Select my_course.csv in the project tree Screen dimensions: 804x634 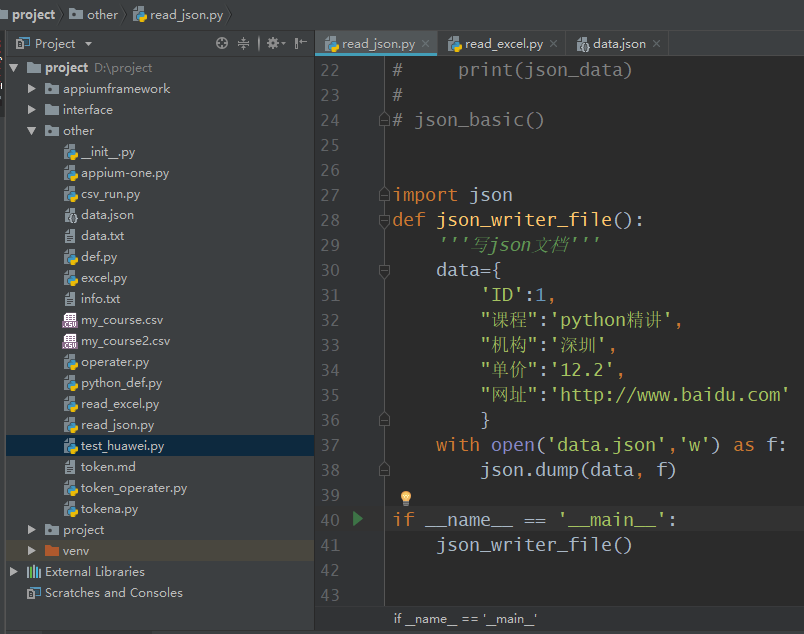pos(121,320)
